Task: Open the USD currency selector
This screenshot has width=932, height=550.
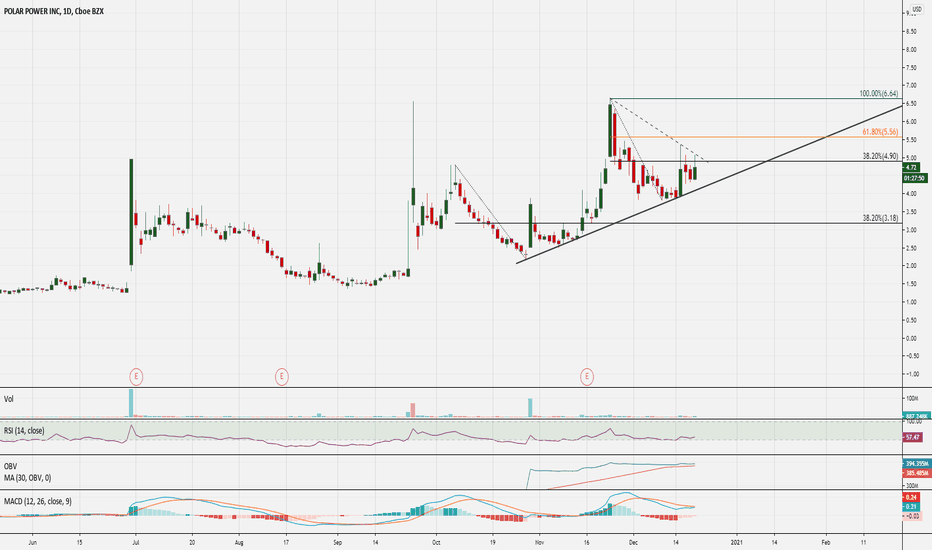Action: [917, 10]
